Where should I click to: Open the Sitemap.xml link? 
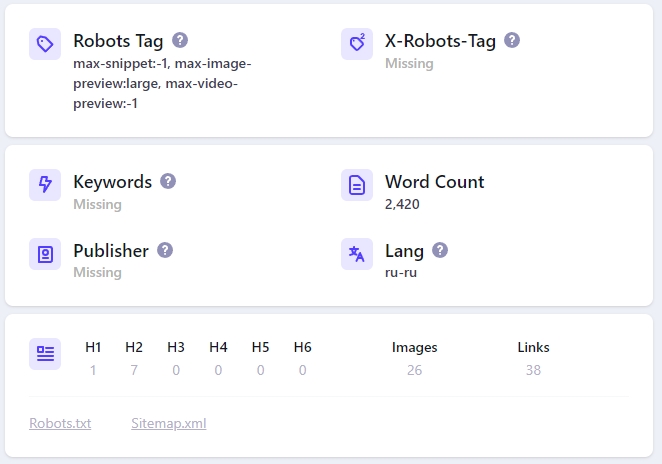click(168, 423)
